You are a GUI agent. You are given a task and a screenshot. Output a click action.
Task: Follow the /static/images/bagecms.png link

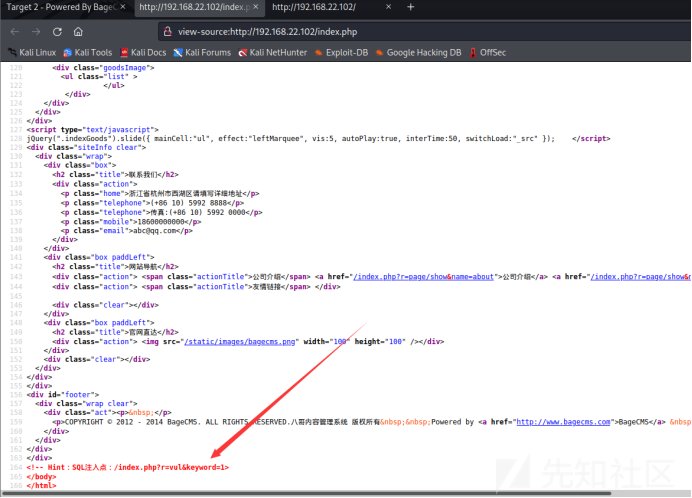[240, 342]
